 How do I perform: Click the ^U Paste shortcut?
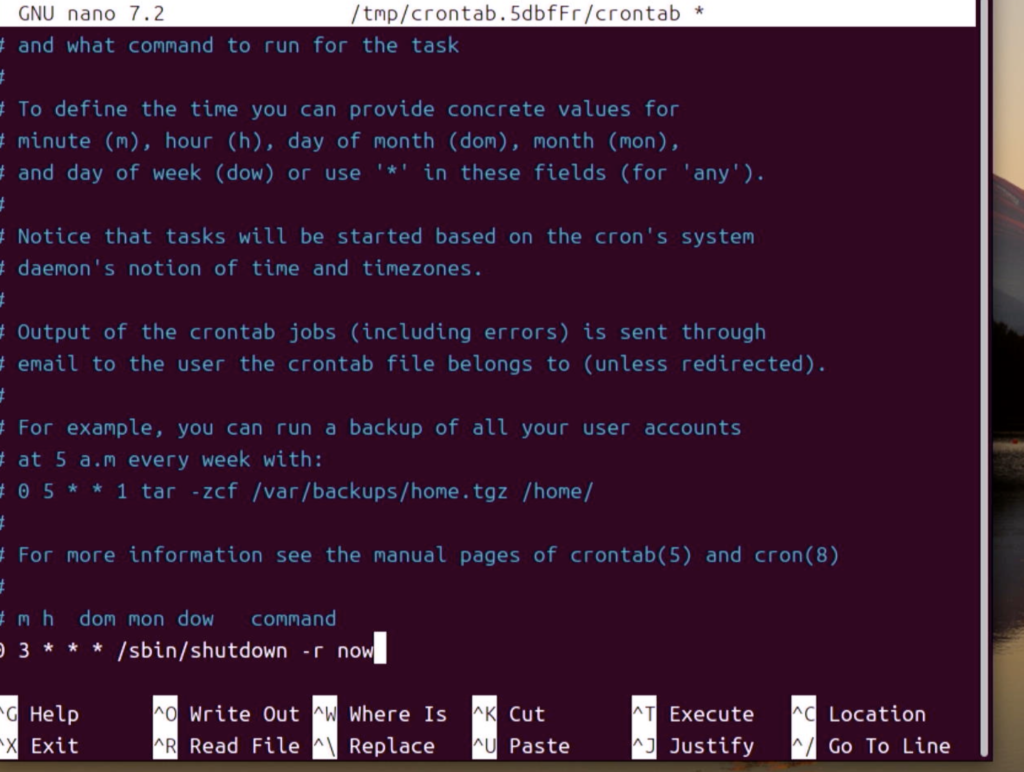[520, 746]
